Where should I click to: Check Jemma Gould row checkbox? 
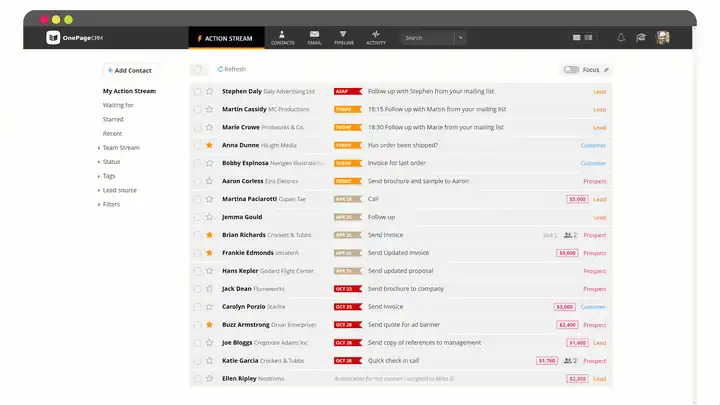click(197, 217)
